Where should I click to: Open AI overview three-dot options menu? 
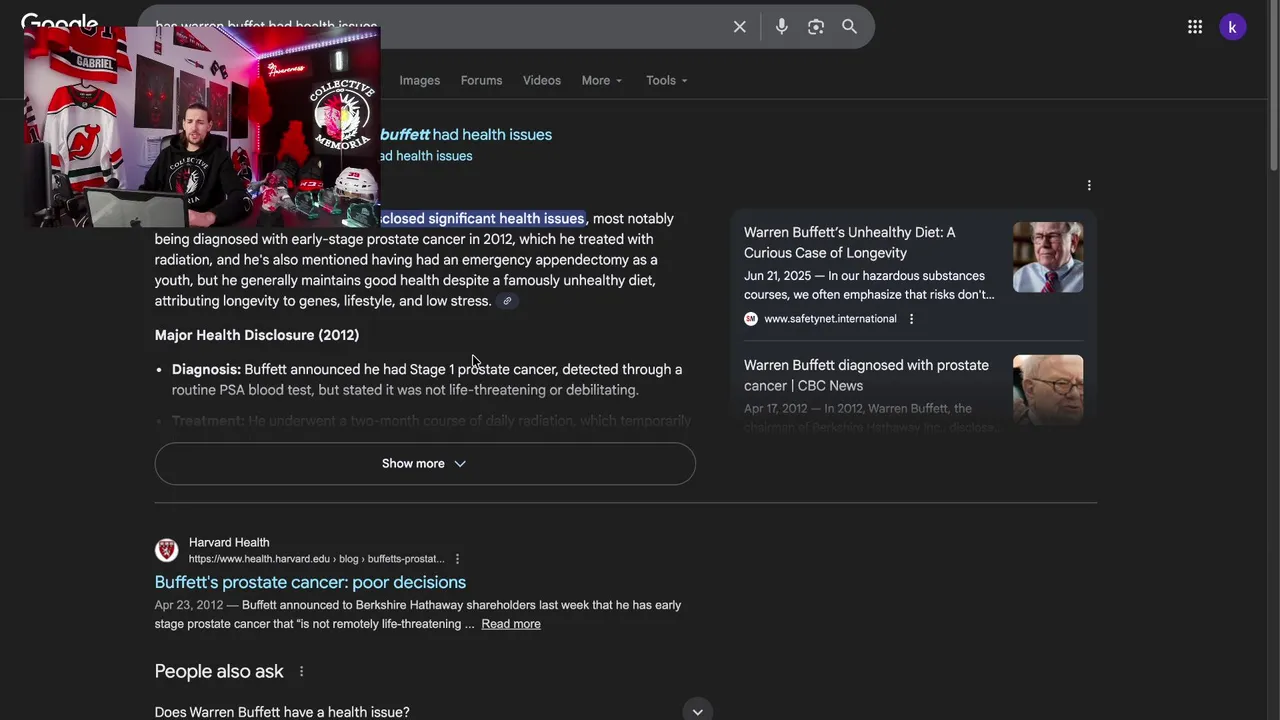point(1089,185)
